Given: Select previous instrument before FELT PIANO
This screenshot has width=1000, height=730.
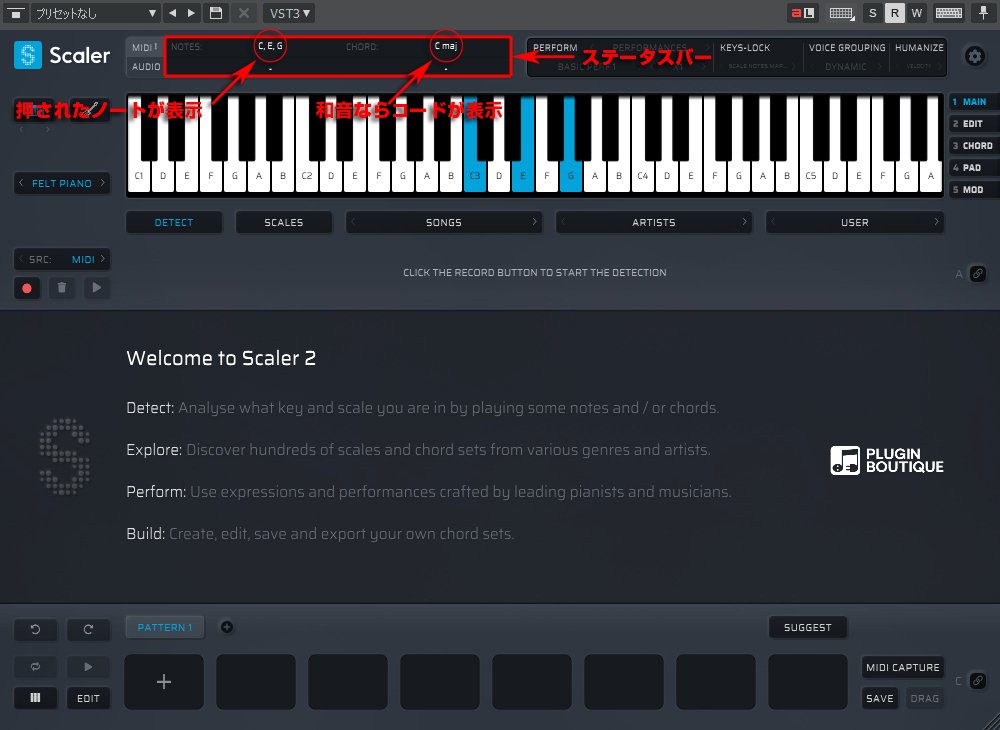Looking at the screenshot, I should pos(21,183).
